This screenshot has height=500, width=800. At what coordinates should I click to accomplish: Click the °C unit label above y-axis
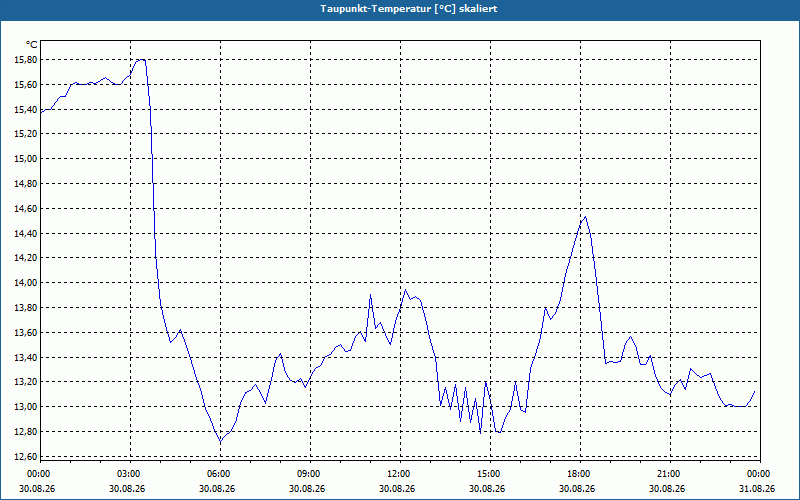tap(32, 45)
